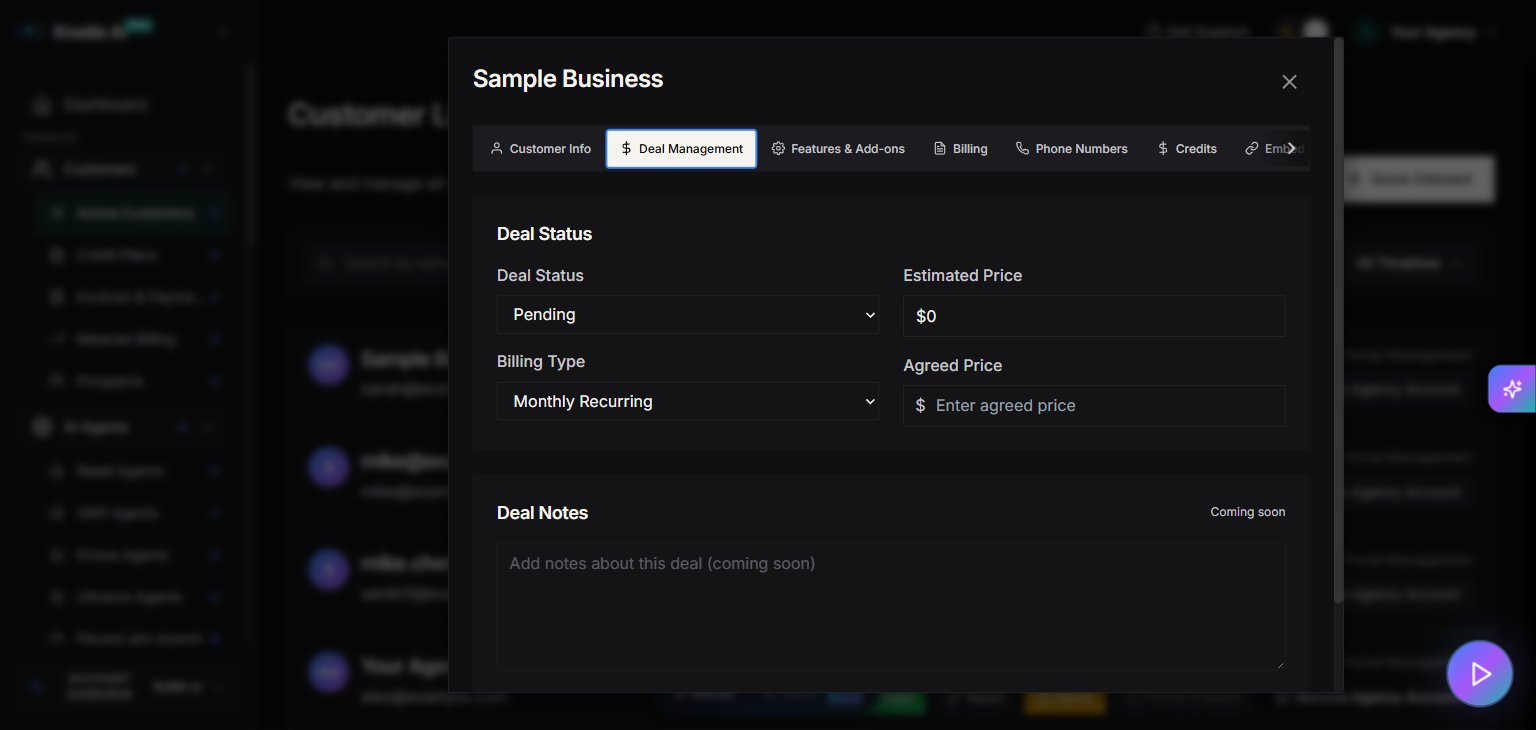
Task: Click the Deal Status section heading
Action: (544, 234)
